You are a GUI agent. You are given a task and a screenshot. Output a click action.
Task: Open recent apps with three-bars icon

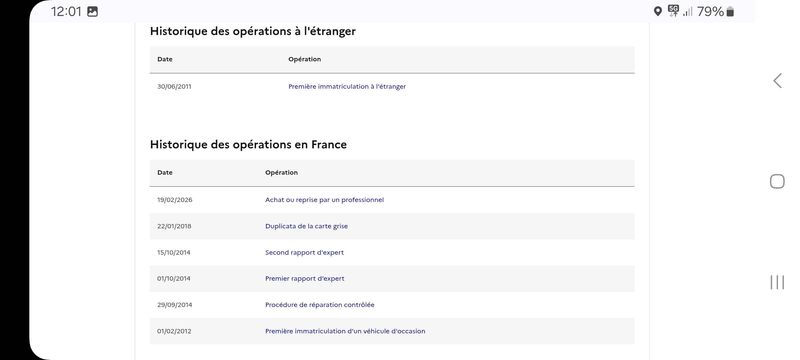pyautogui.click(x=777, y=282)
